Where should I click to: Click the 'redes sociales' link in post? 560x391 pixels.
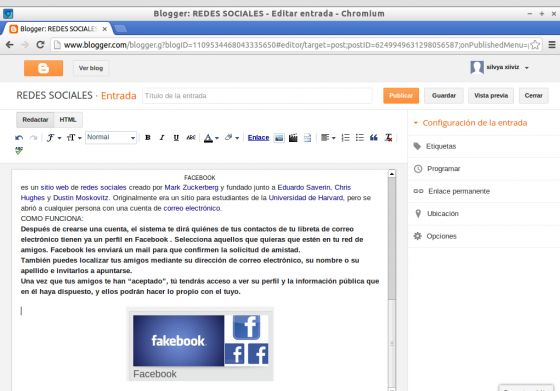(103, 187)
